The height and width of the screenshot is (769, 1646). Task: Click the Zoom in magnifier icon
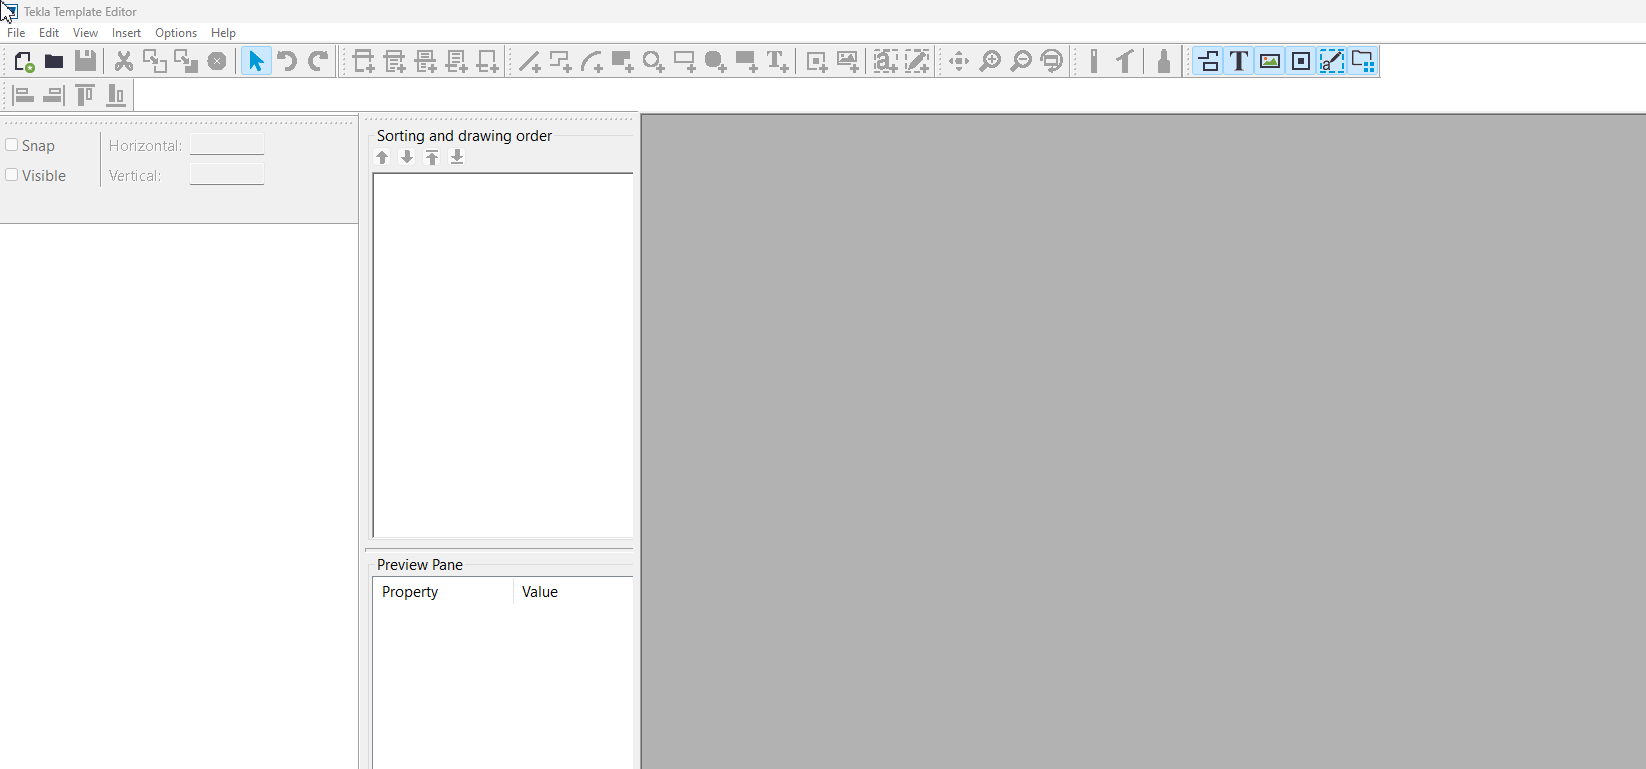pyautogui.click(x=990, y=62)
